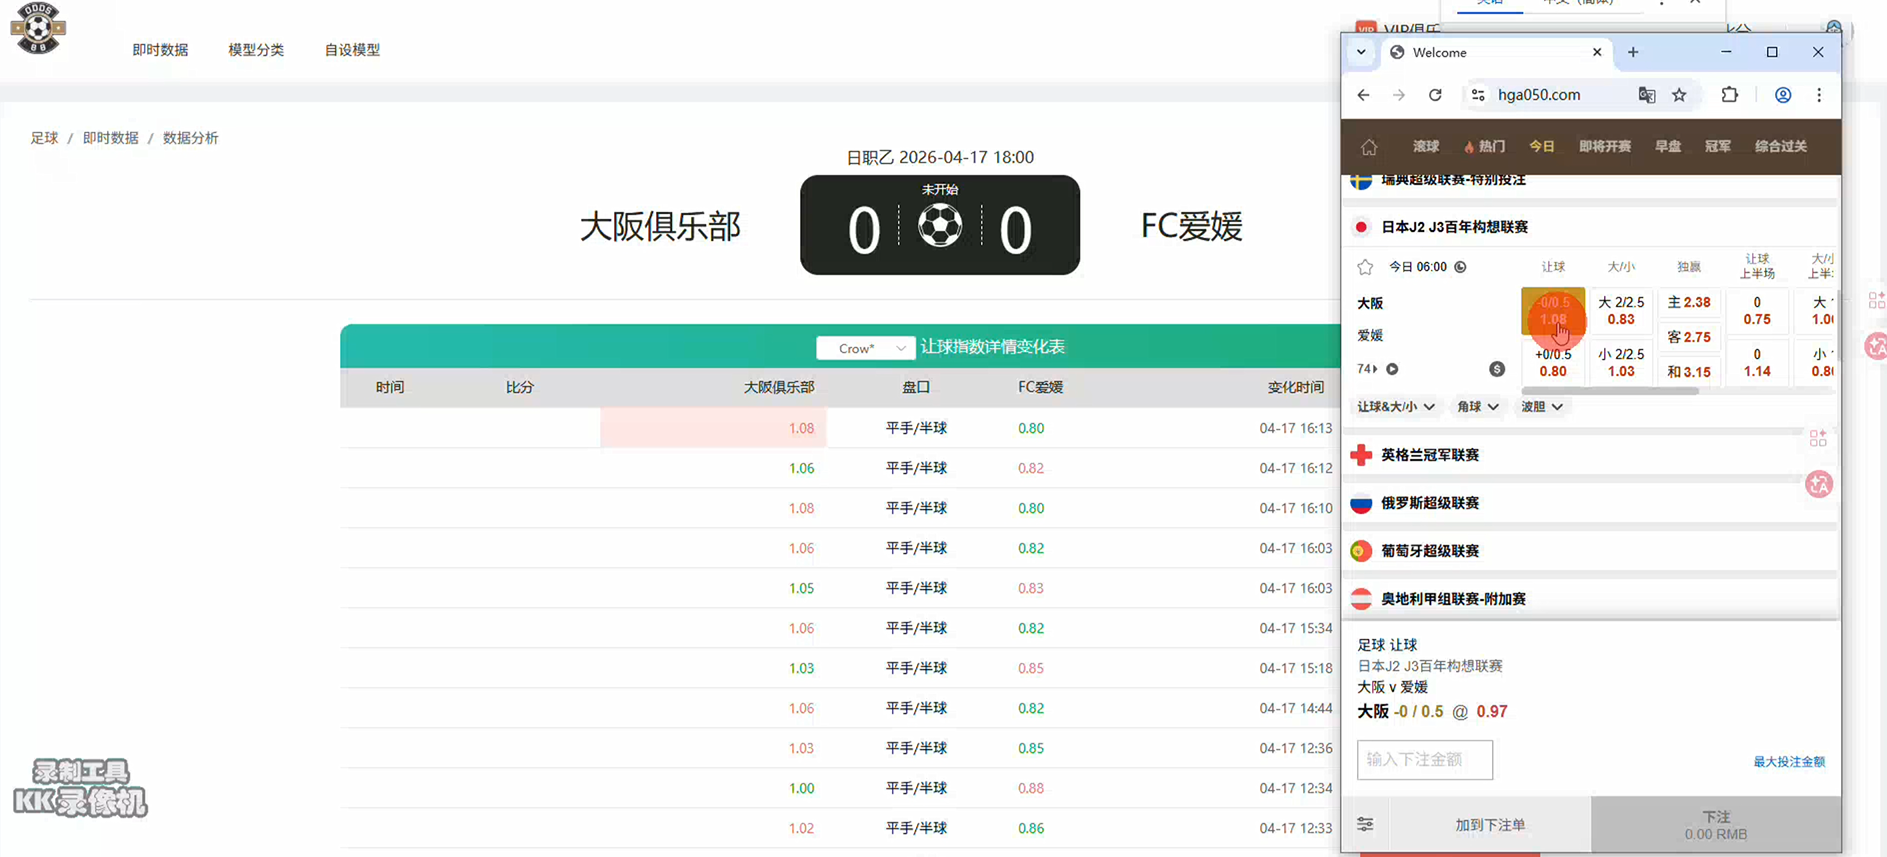Open the 模型分类 menu item
Image resolution: width=1887 pixels, height=857 pixels.
point(256,50)
